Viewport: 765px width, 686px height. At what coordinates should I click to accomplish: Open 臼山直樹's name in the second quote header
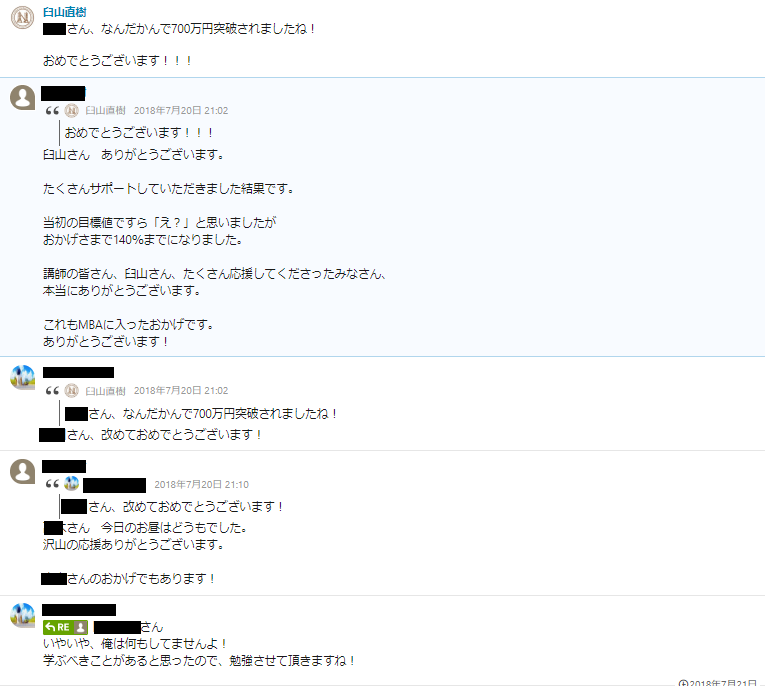point(105,391)
